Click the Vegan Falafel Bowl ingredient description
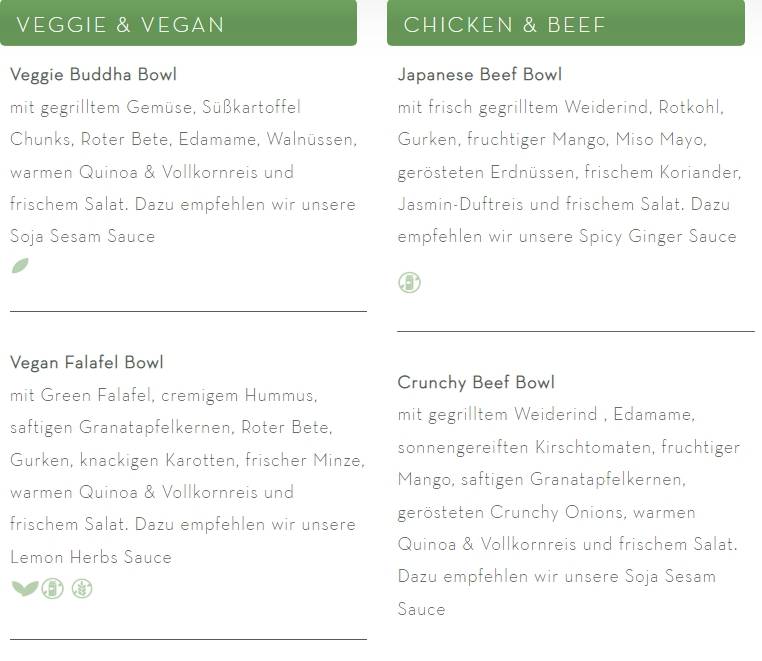The width and height of the screenshot is (762, 661). pyautogui.click(x=187, y=476)
